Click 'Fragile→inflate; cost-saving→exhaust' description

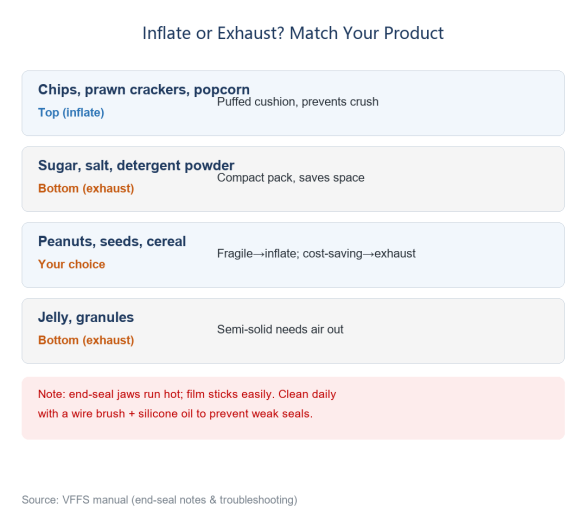click(x=316, y=254)
